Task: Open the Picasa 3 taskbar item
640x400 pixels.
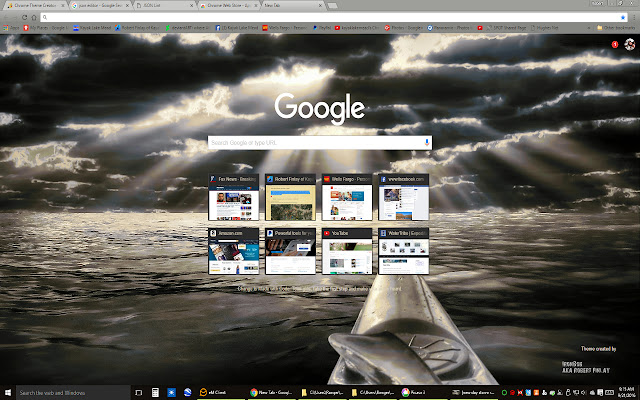Action: (424, 393)
